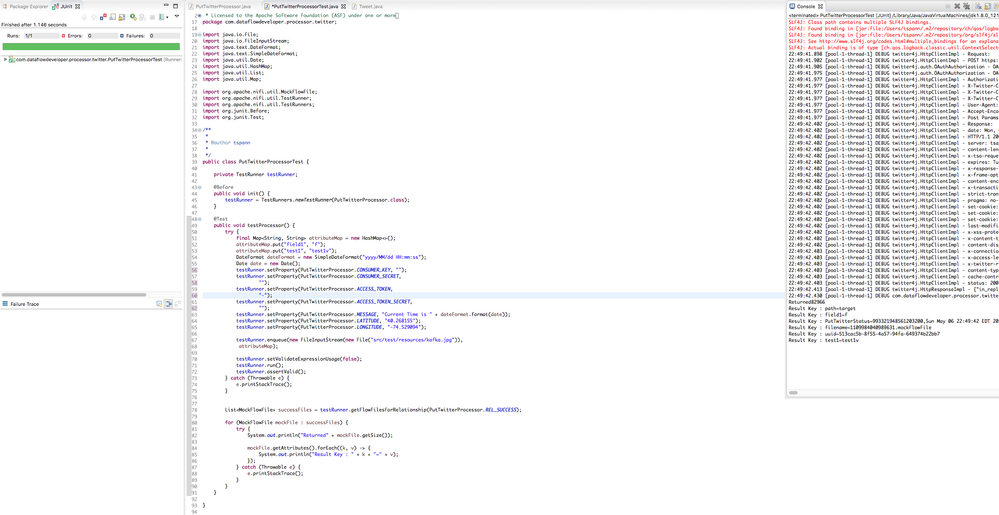Close the PutTwitterProcessorTest.java tab

(x=344, y=6)
